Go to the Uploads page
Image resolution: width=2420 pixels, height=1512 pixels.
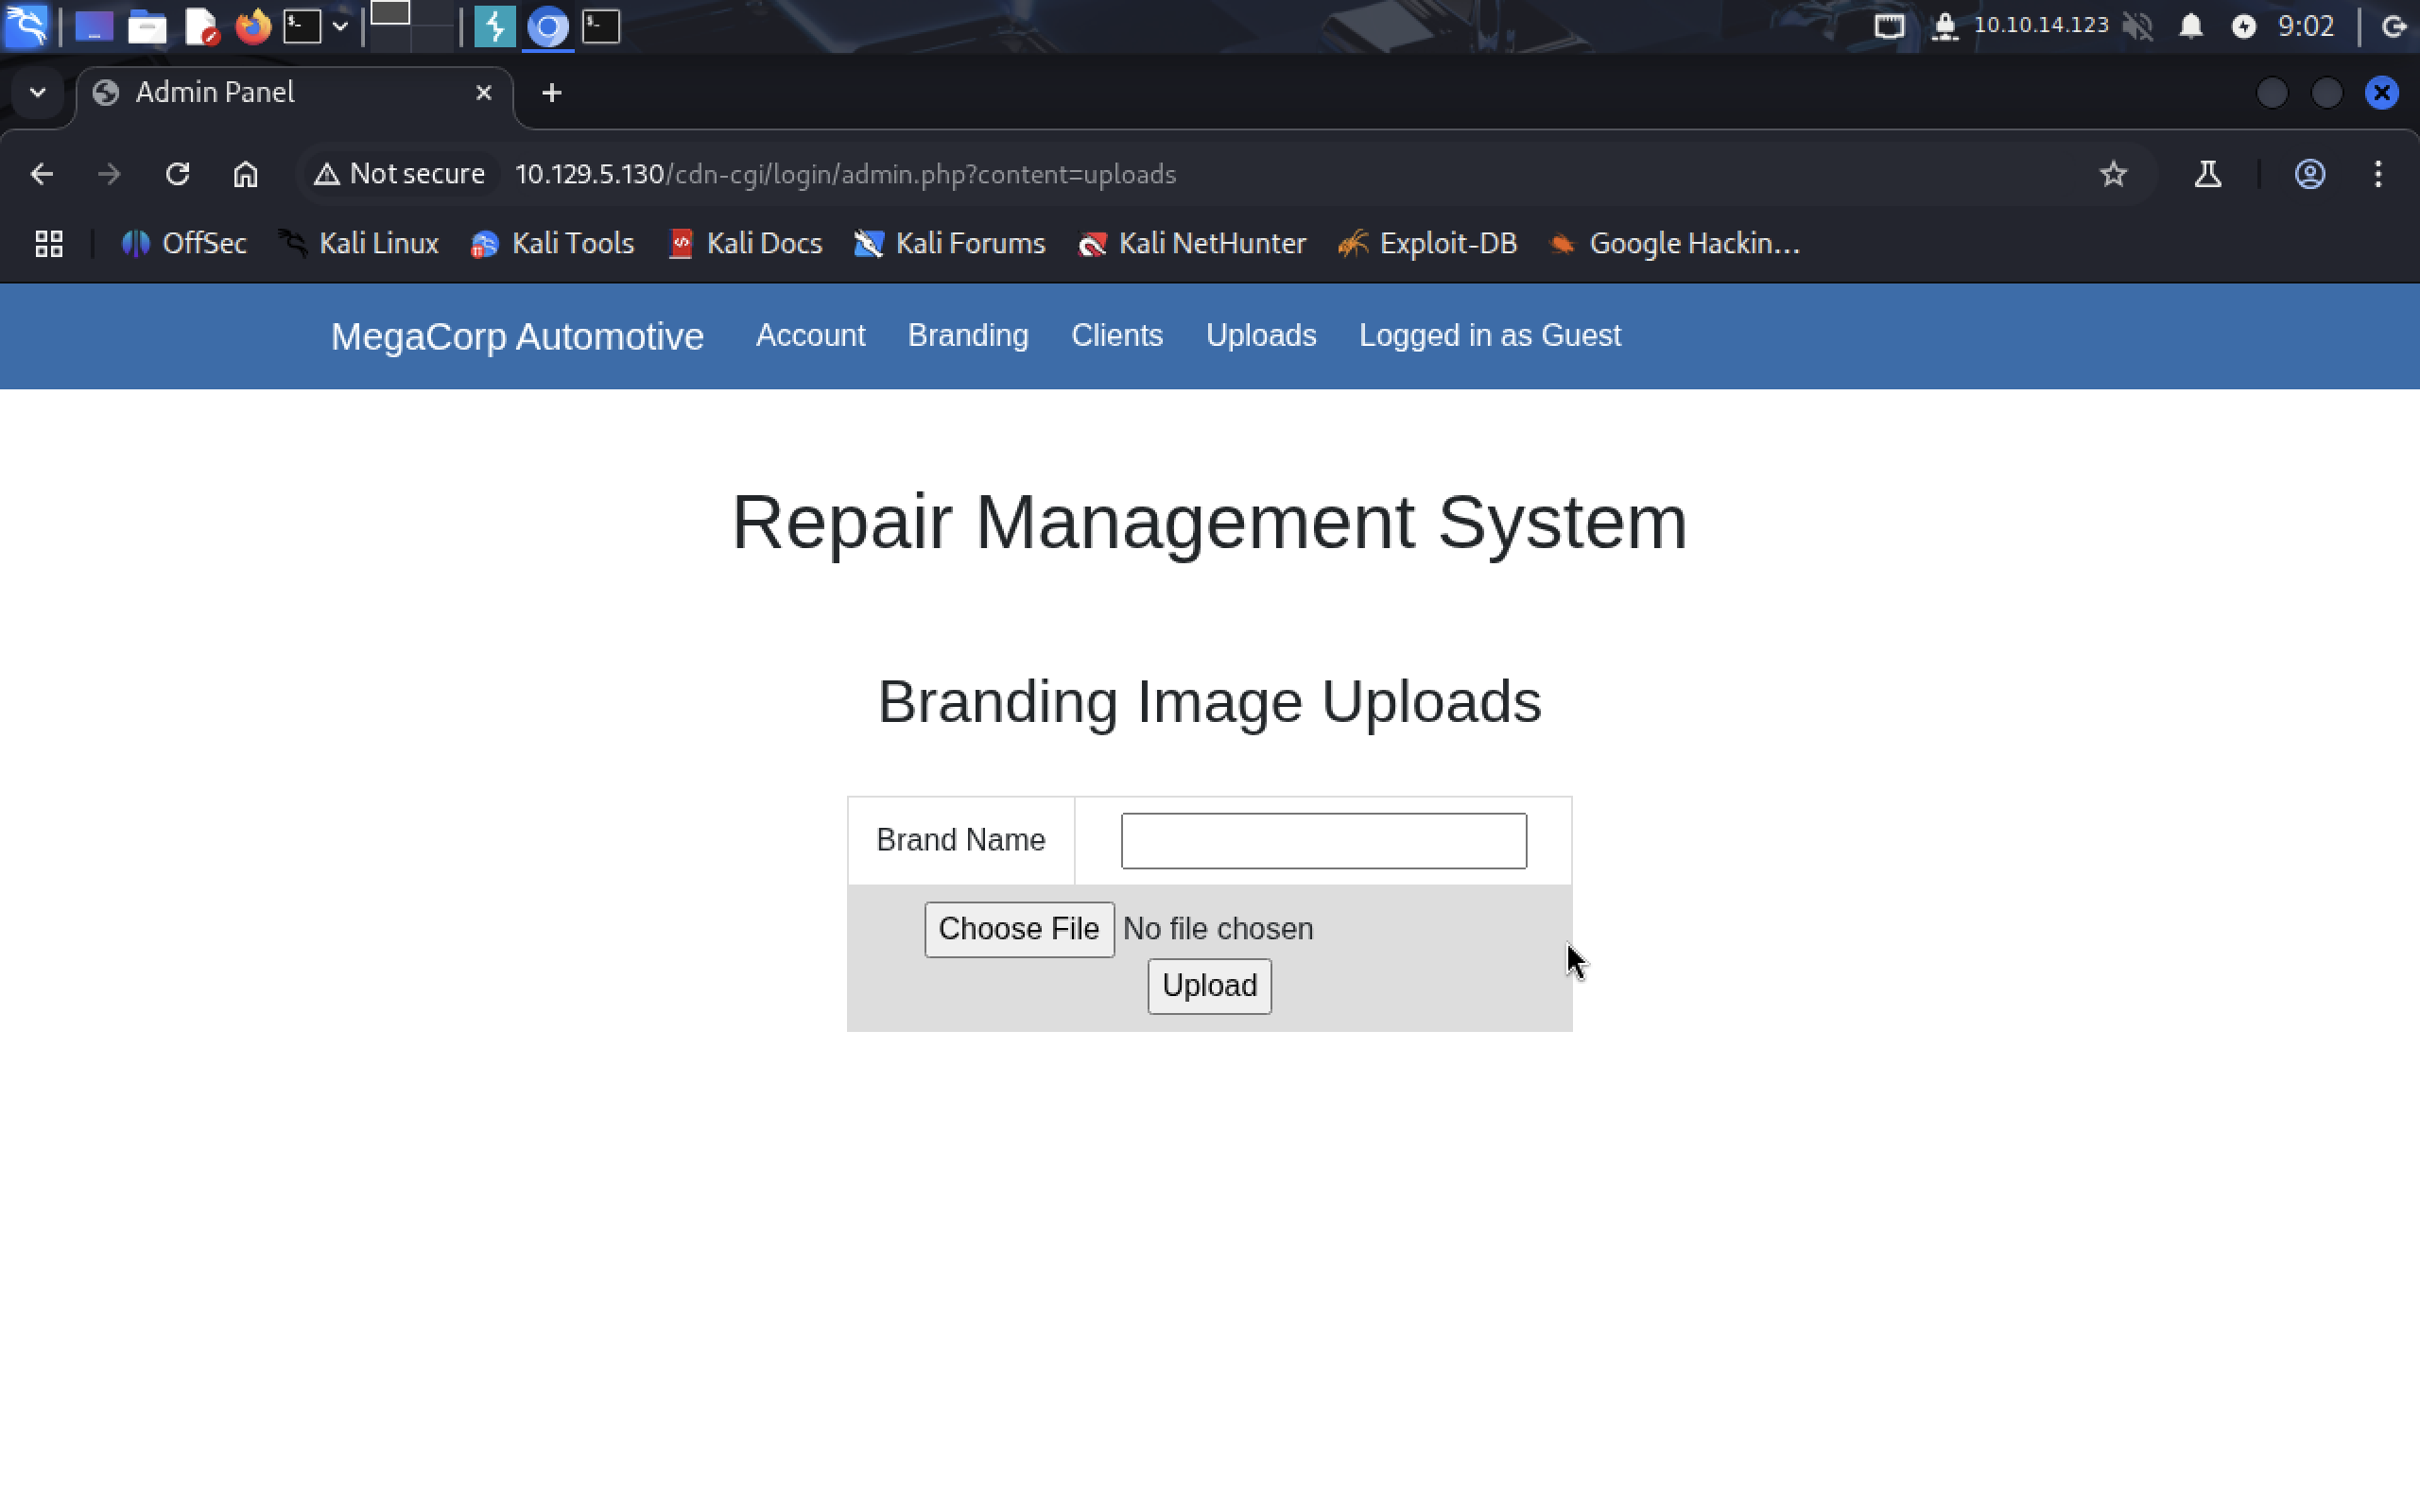(1261, 335)
